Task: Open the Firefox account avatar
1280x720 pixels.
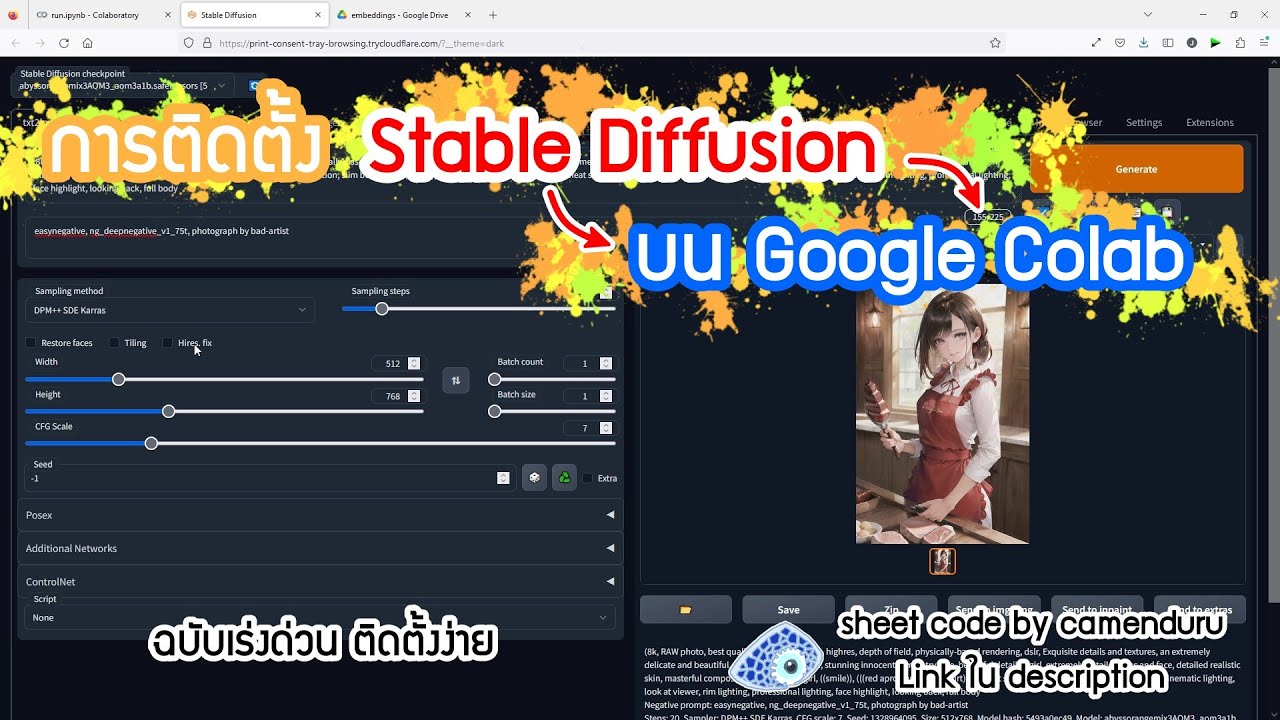Action: [x=1192, y=43]
